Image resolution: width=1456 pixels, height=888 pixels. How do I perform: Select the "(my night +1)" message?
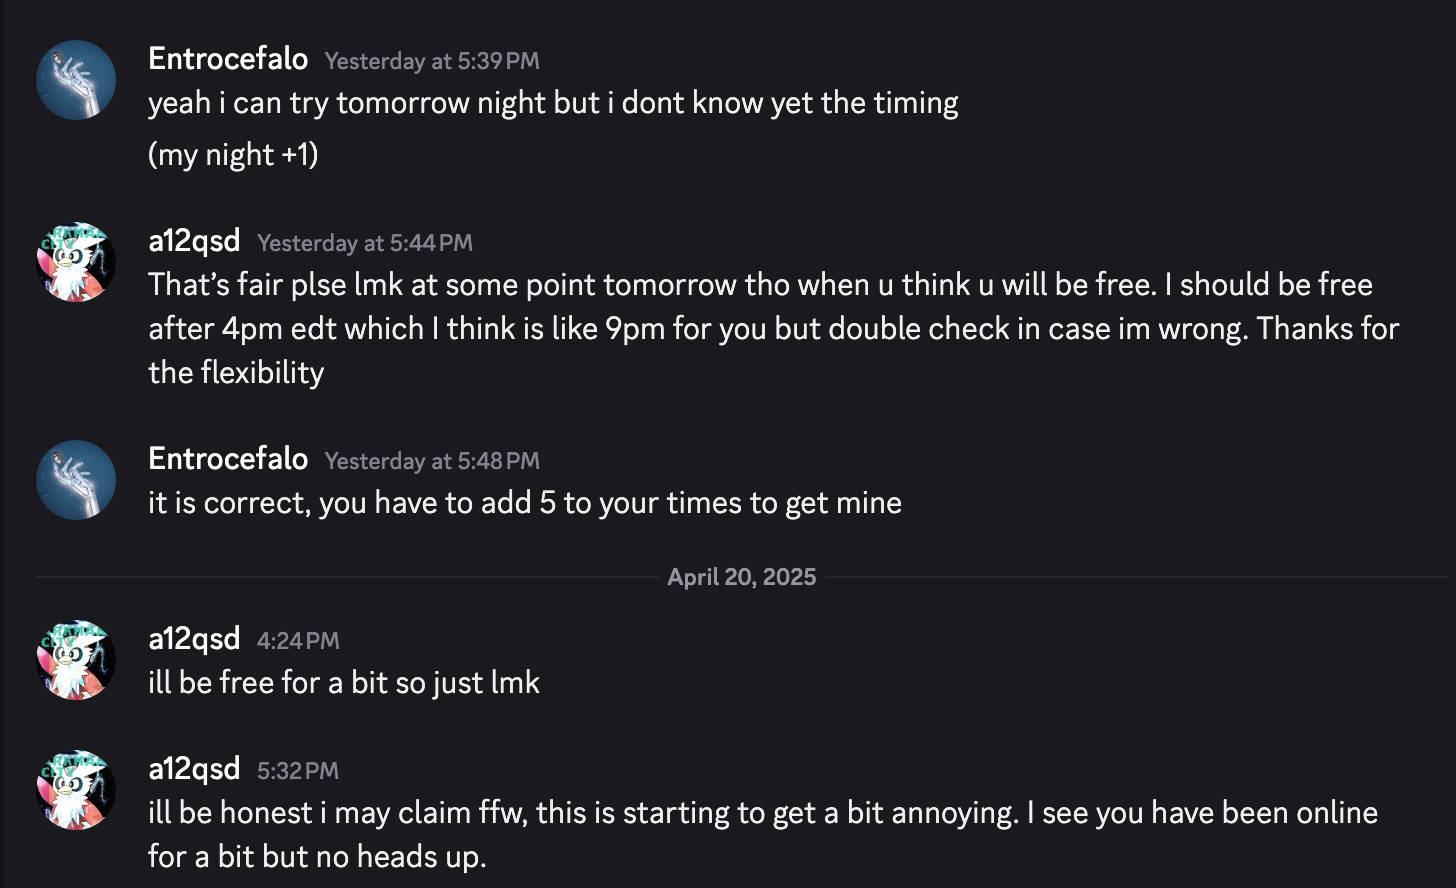tap(233, 155)
